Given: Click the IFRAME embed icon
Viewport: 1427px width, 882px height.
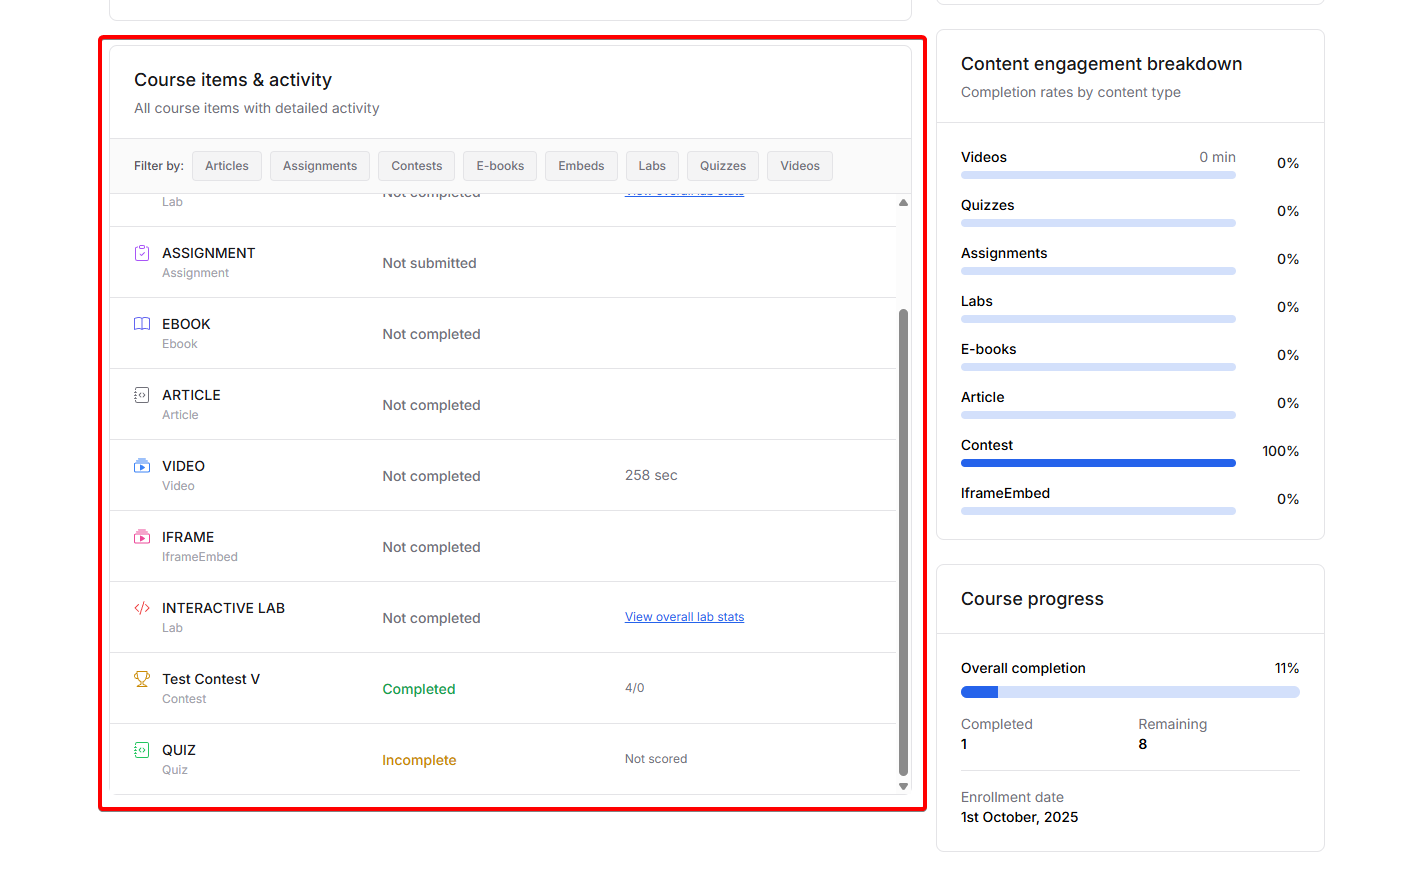Looking at the screenshot, I should tap(142, 537).
